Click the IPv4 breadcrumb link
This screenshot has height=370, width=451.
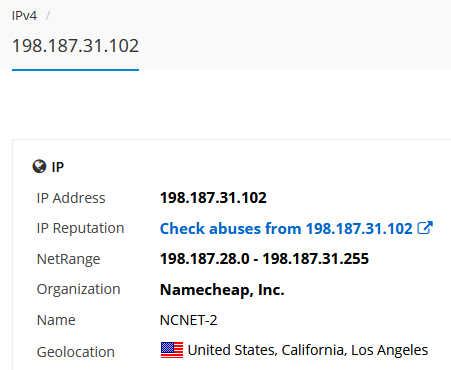24,16
